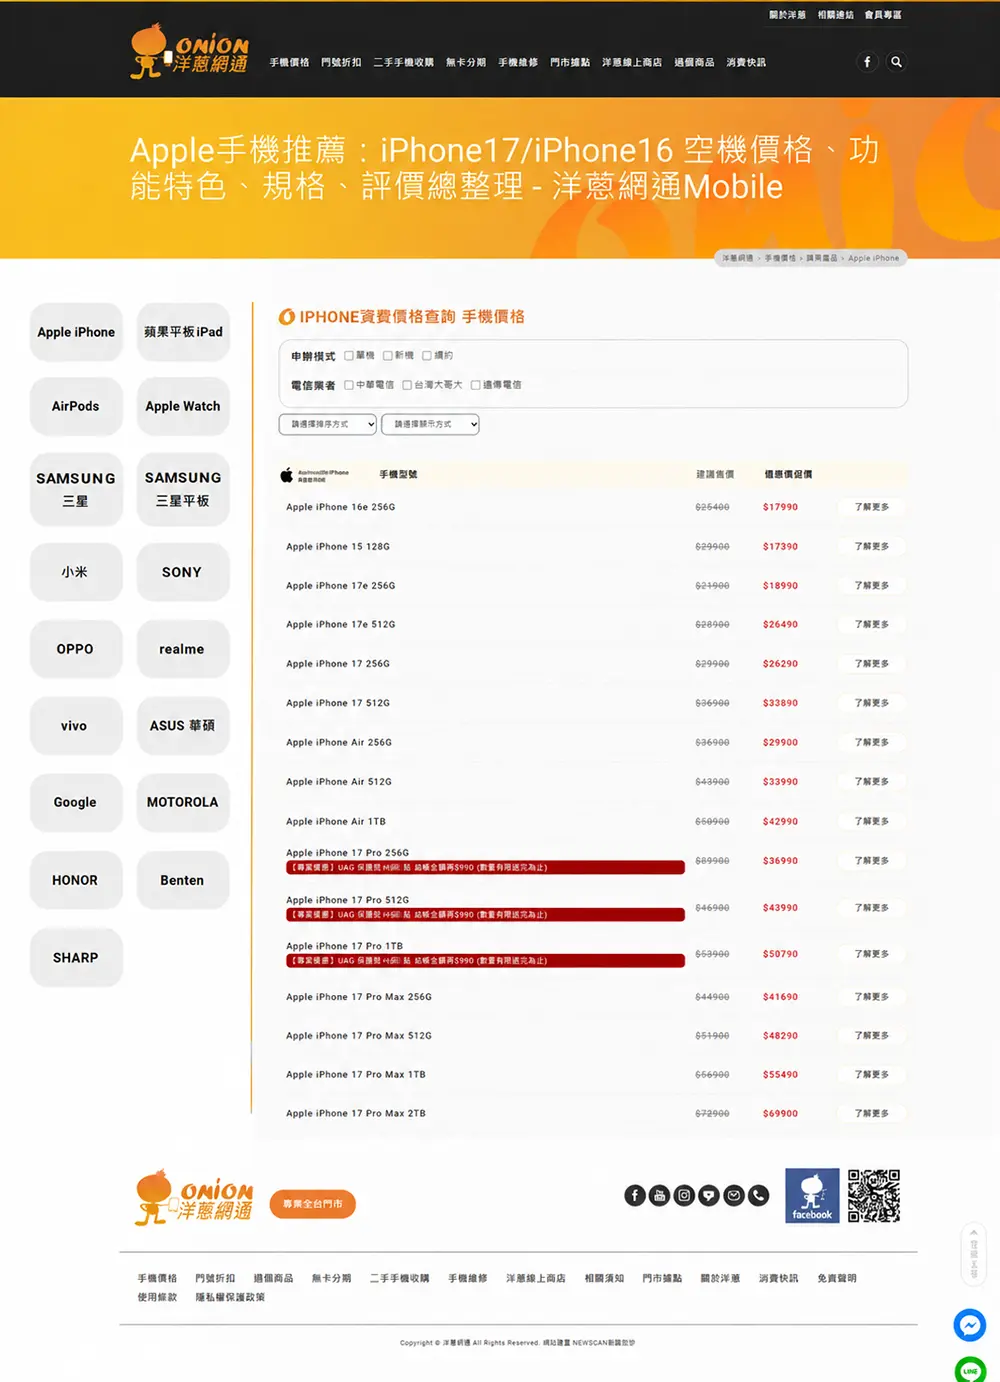Open the 請選擇顯示方式 display dropdown
Screen dimensions: 1000x1382
pos(430,424)
